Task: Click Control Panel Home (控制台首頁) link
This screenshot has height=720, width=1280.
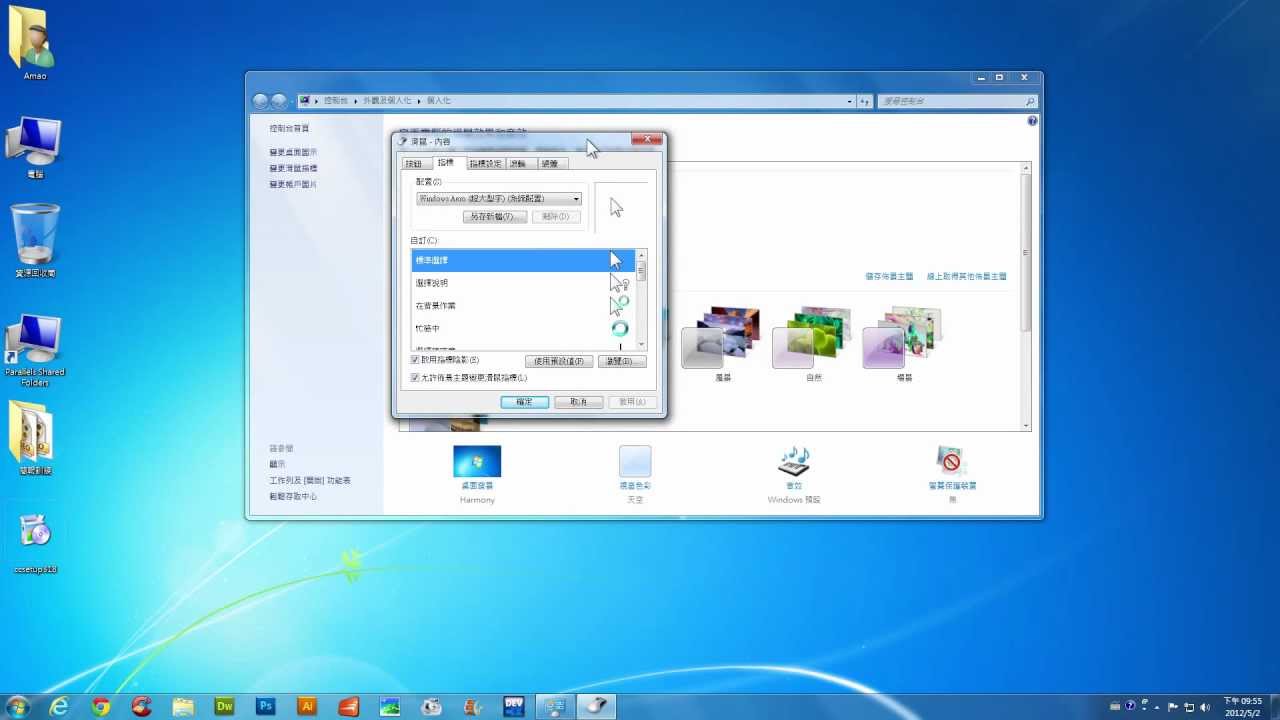Action: point(289,128)
